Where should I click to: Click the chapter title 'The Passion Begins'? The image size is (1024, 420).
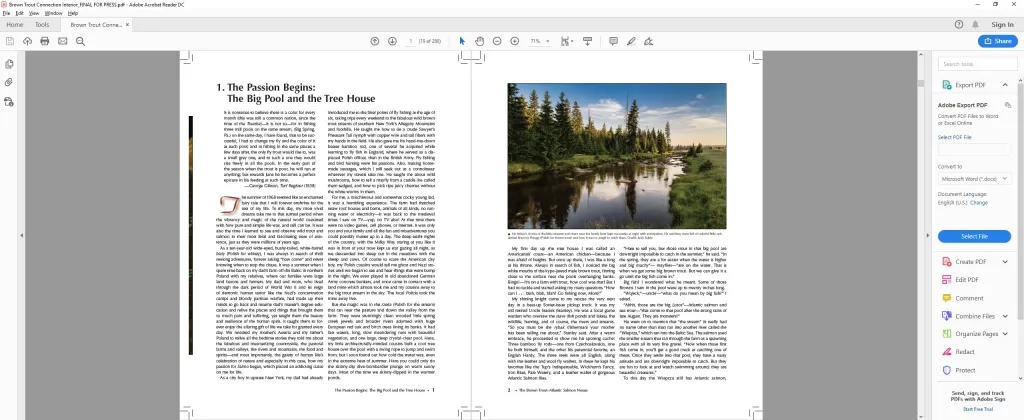tap(272, 87)
